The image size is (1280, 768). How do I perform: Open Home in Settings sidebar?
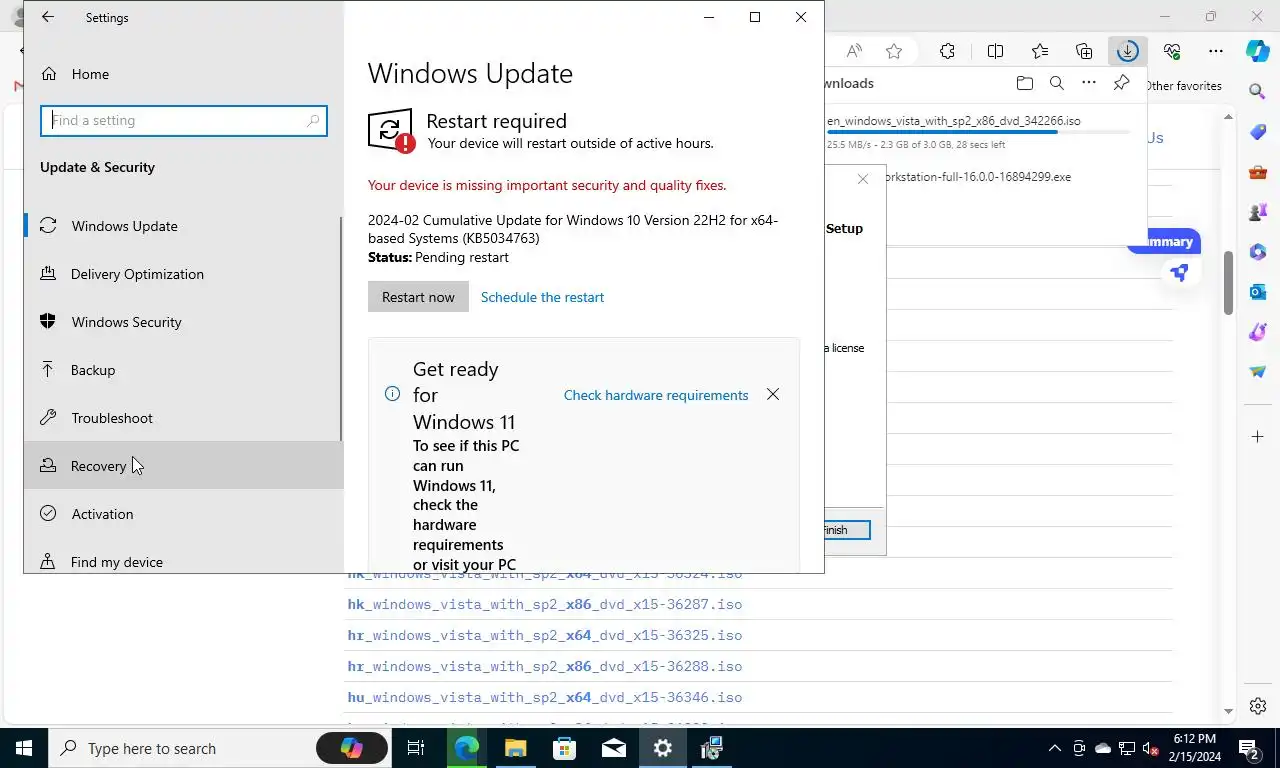[x=184, y=74]
